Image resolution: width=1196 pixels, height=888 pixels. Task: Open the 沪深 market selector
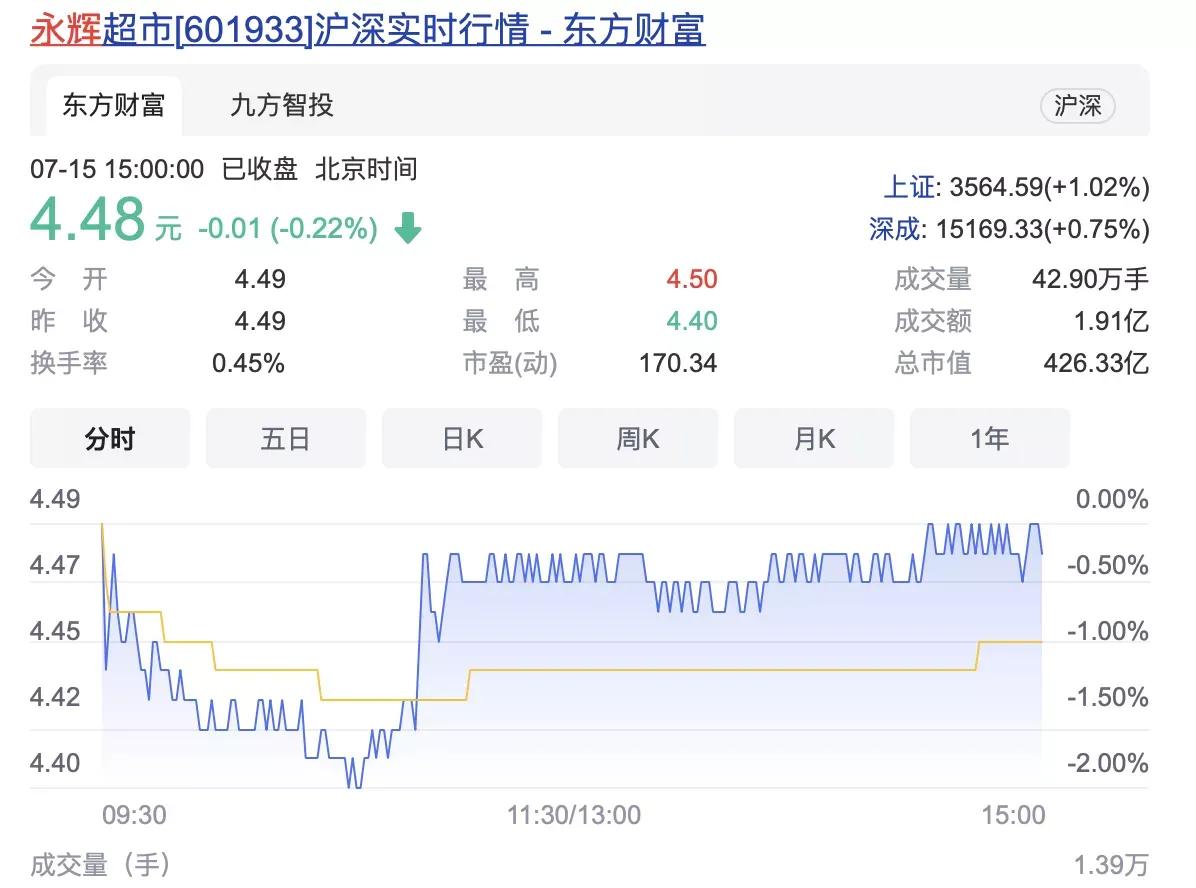[1078, 104]
